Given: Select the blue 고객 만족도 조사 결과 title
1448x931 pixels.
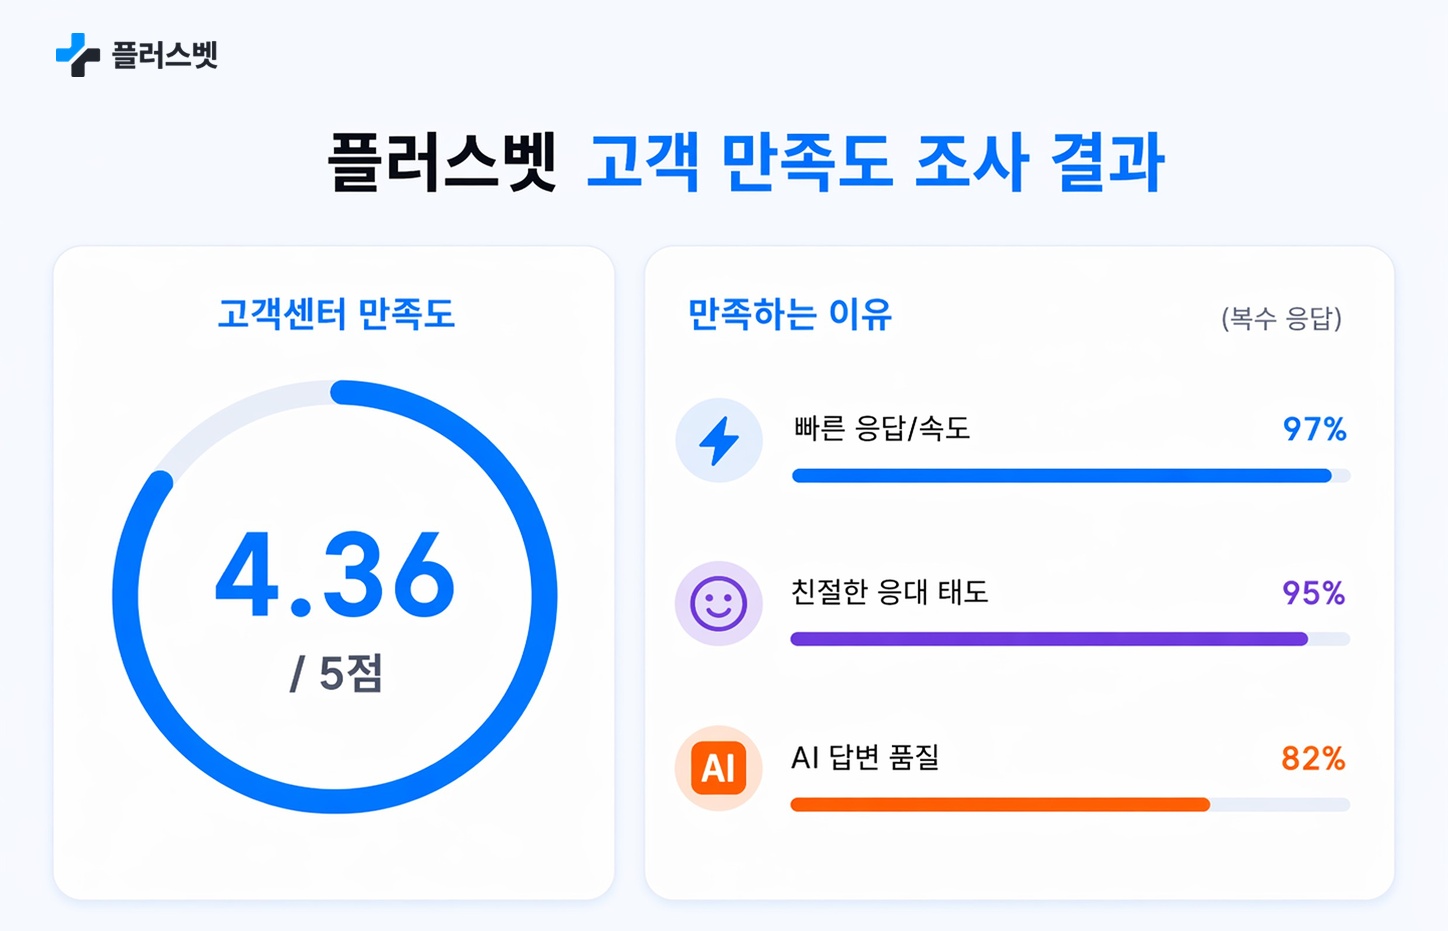Looking at the screenshot, I should point(875,163).
